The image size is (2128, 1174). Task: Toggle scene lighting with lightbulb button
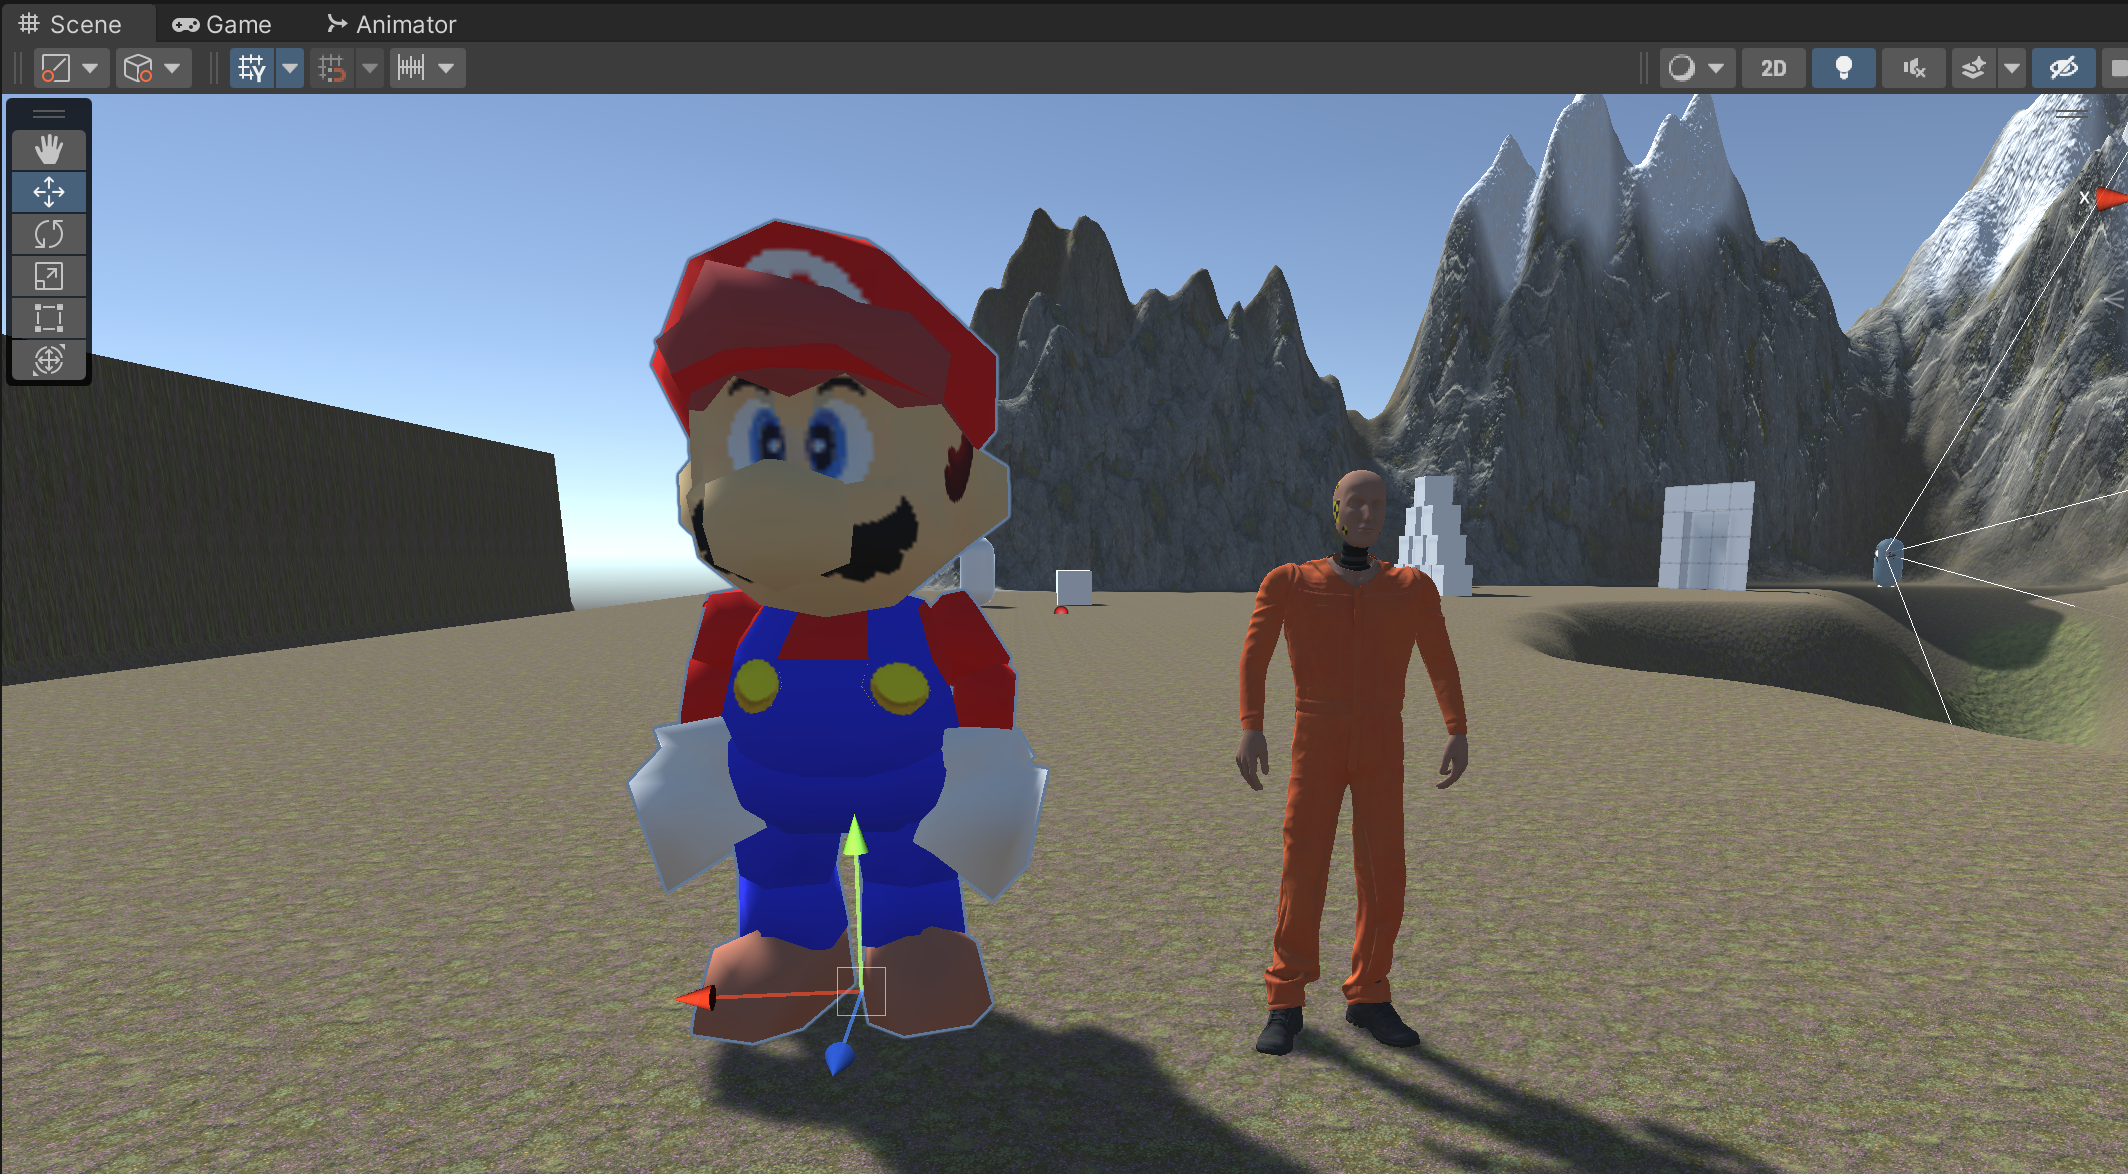[x=1843, y=68]
